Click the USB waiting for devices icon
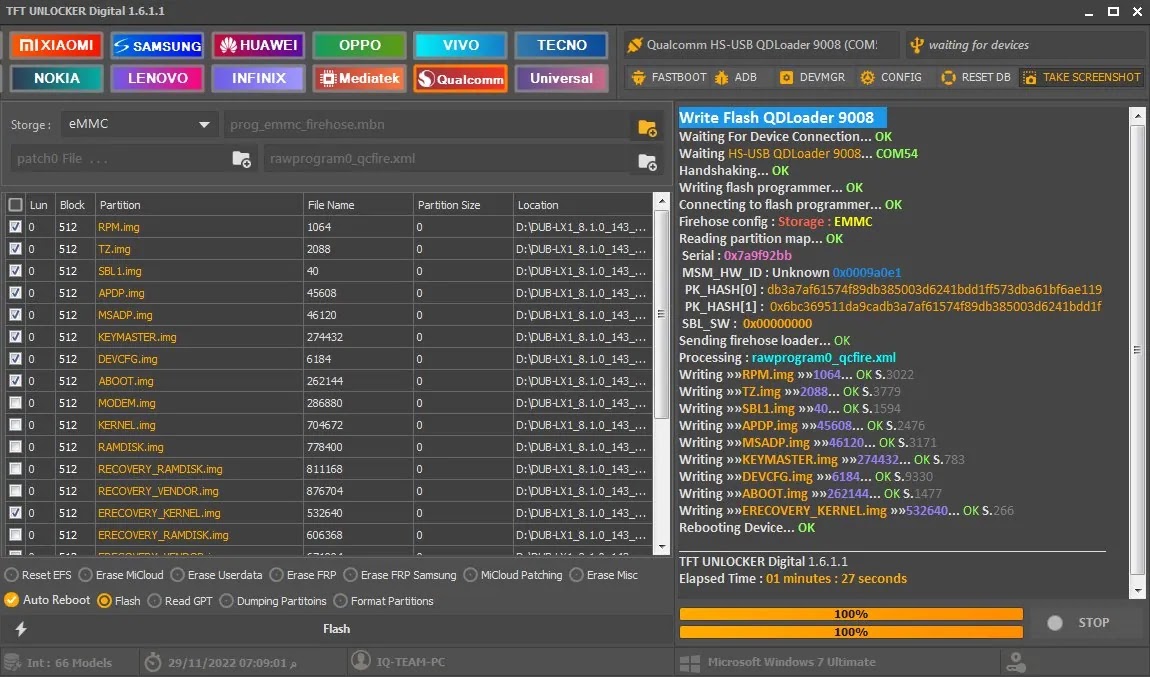The width and height of the screenshot is (1150, 677). (917, 45)
